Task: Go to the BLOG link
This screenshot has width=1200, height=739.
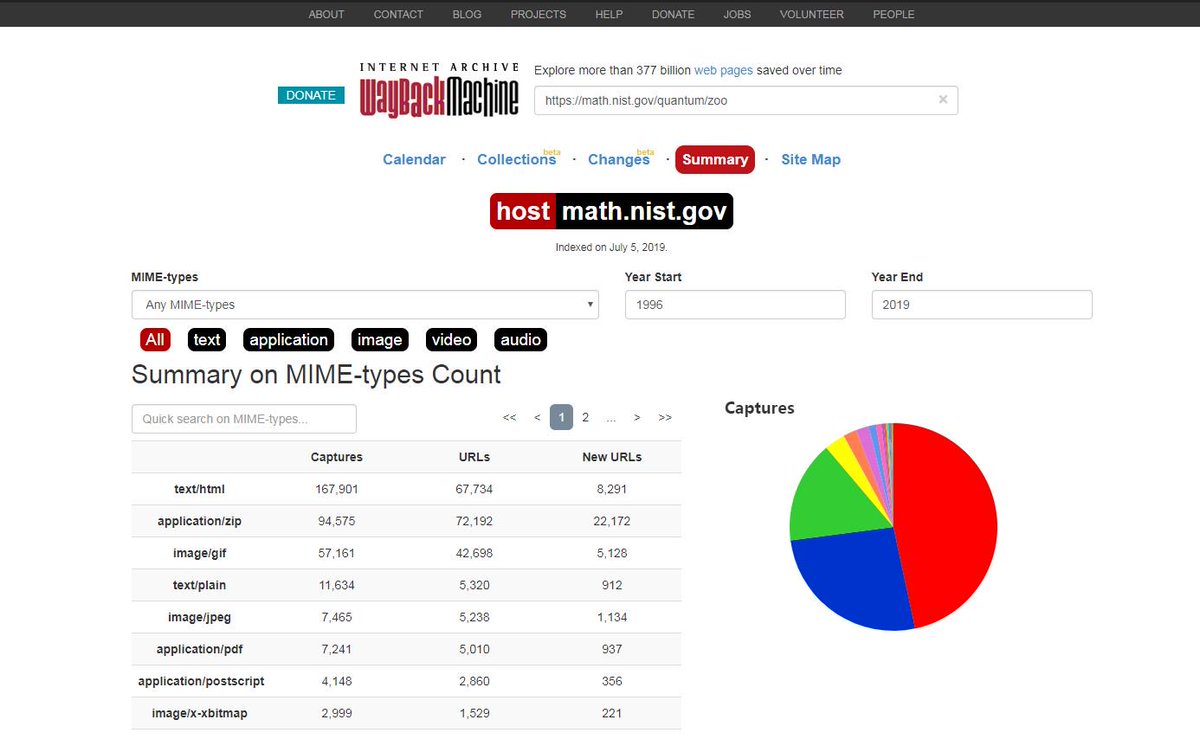Action: click(467, 14)
